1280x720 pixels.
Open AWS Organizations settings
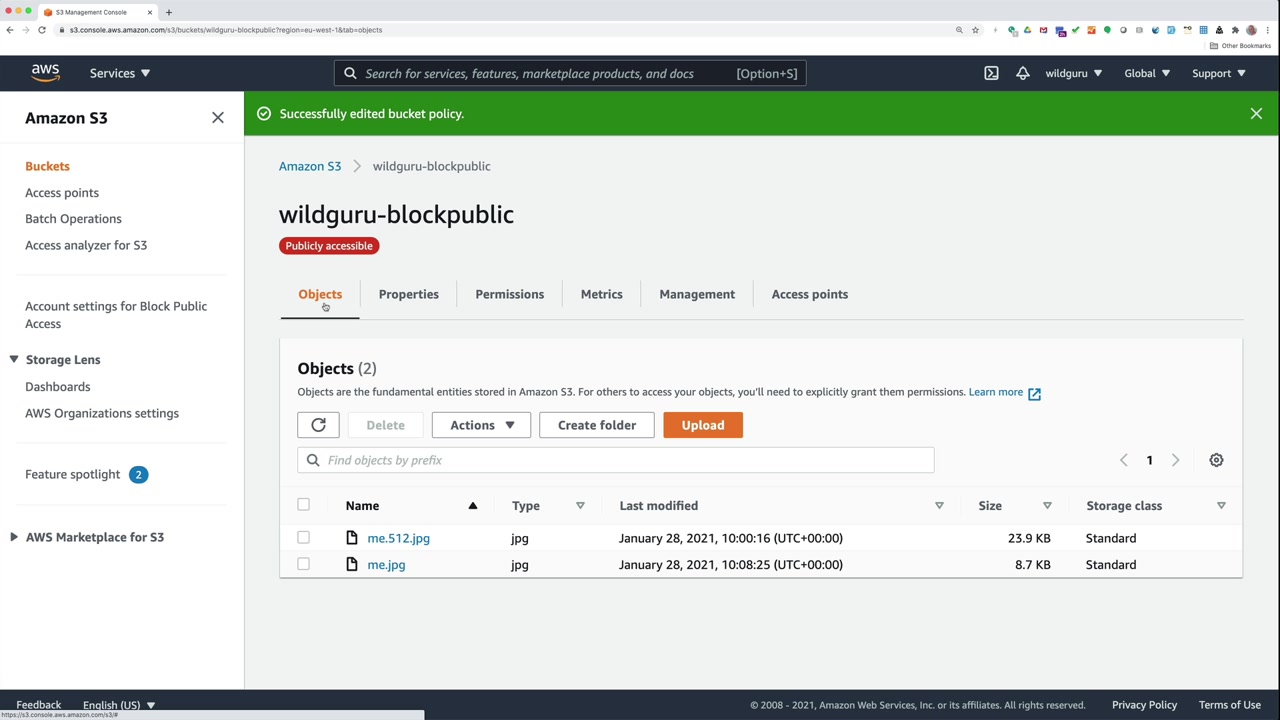point(102,413)
